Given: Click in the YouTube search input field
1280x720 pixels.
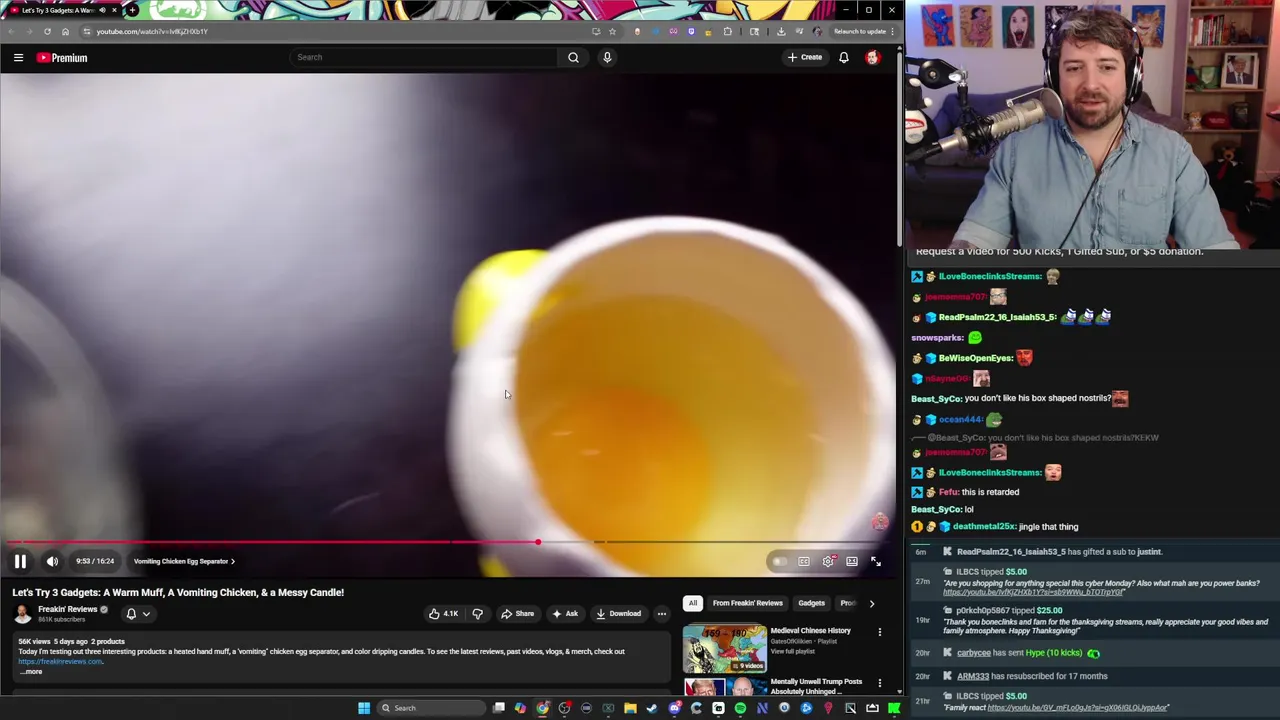Looking at the screenshot, I should tap(423, 57).
